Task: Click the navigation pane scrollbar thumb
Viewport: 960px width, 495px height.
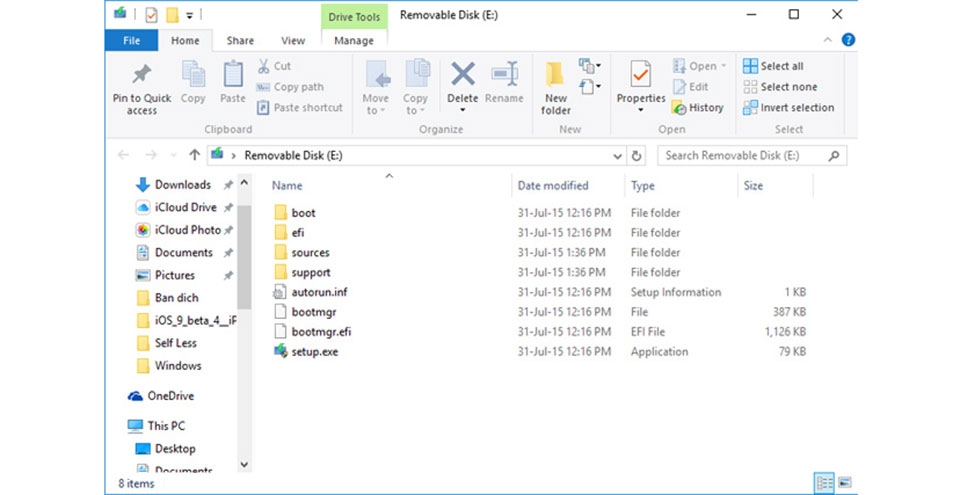Action: (244, 257)
